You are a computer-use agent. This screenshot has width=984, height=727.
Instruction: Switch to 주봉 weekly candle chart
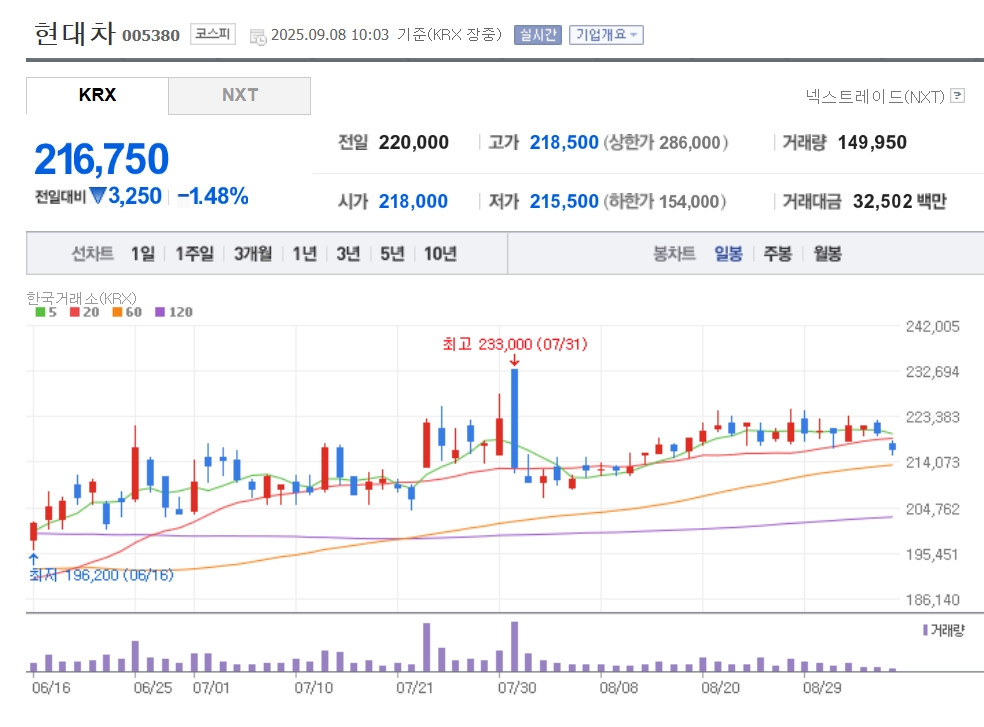pos(778,254)
